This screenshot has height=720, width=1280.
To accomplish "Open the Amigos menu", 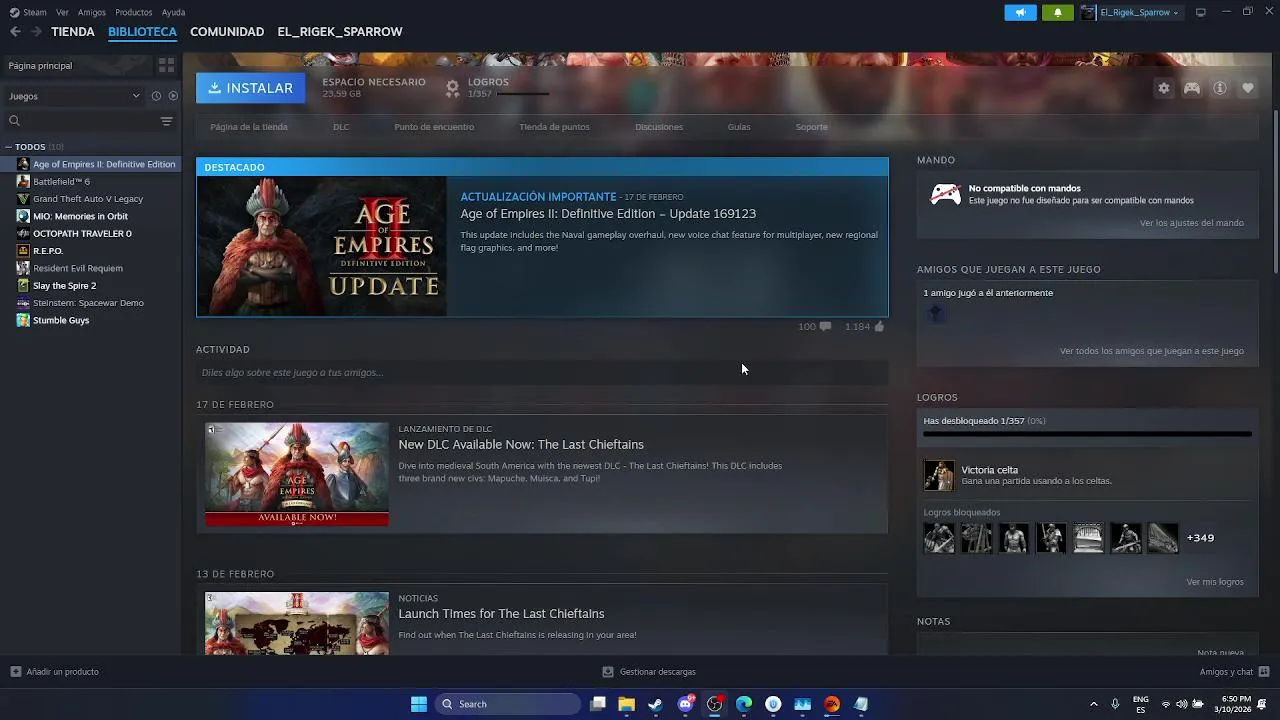I will pyautogui.click(x=92, y=12).
